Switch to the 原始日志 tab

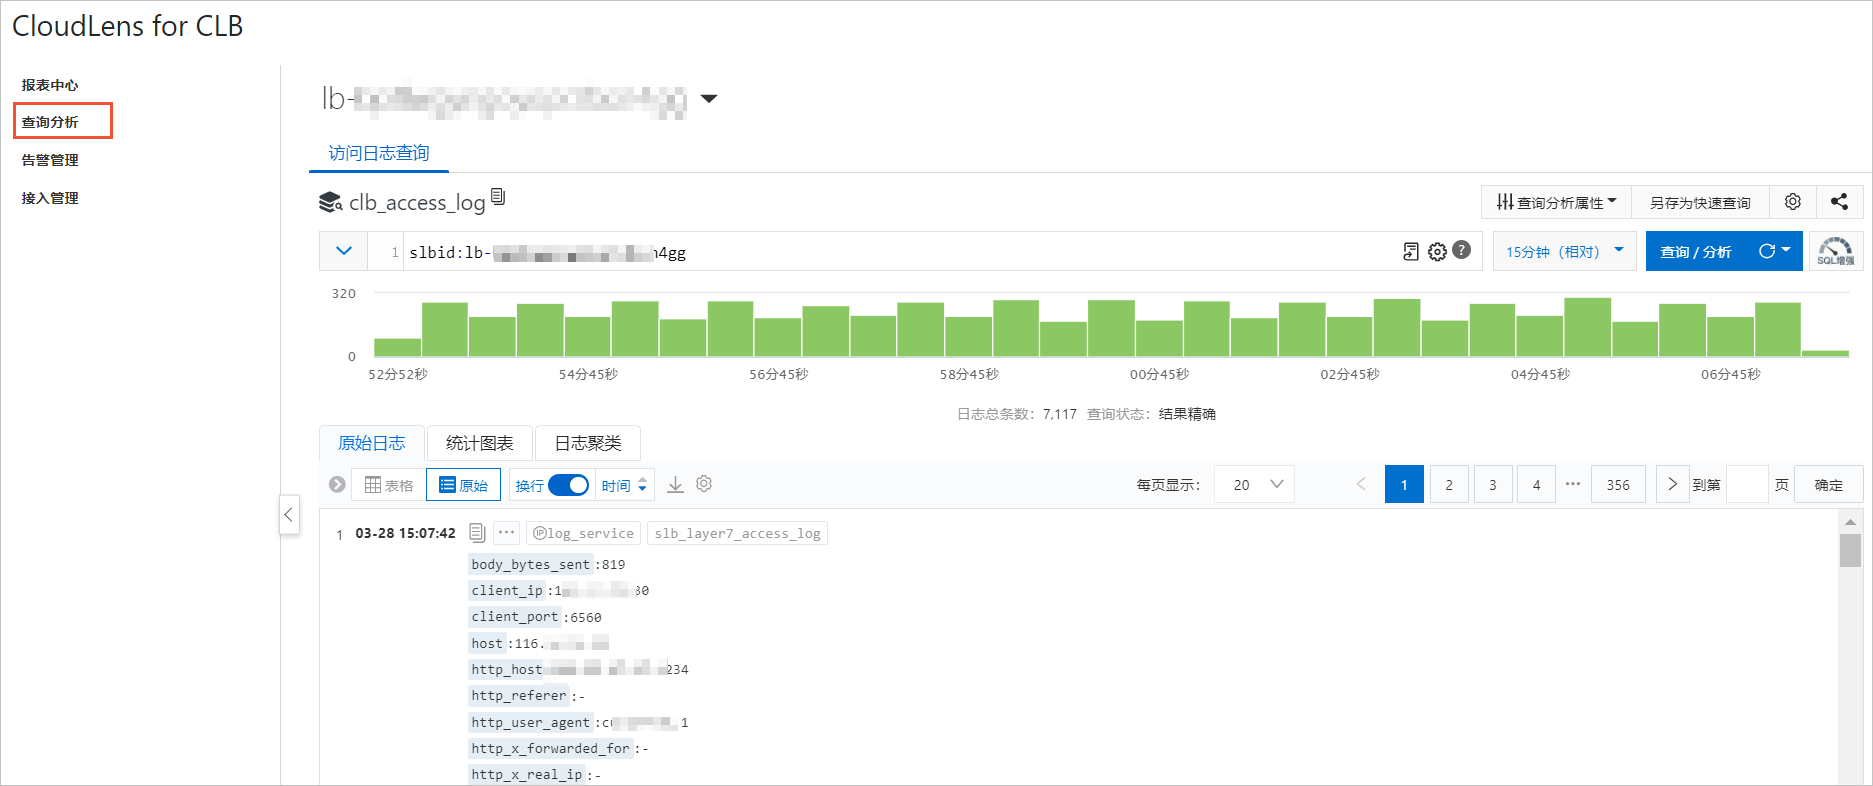click(372, 443)
